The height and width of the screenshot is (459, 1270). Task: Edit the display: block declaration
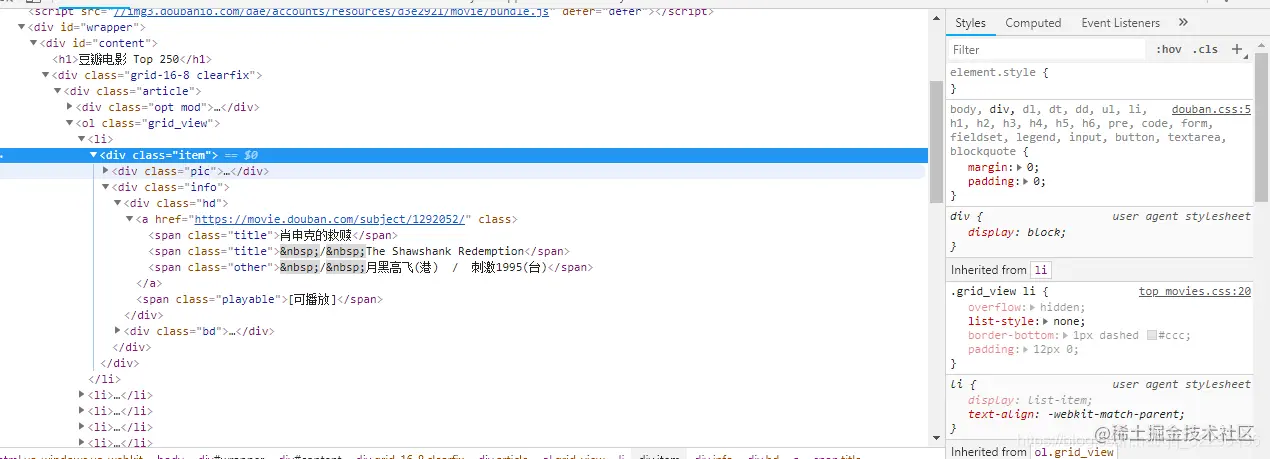click(x=1017, y=232)
